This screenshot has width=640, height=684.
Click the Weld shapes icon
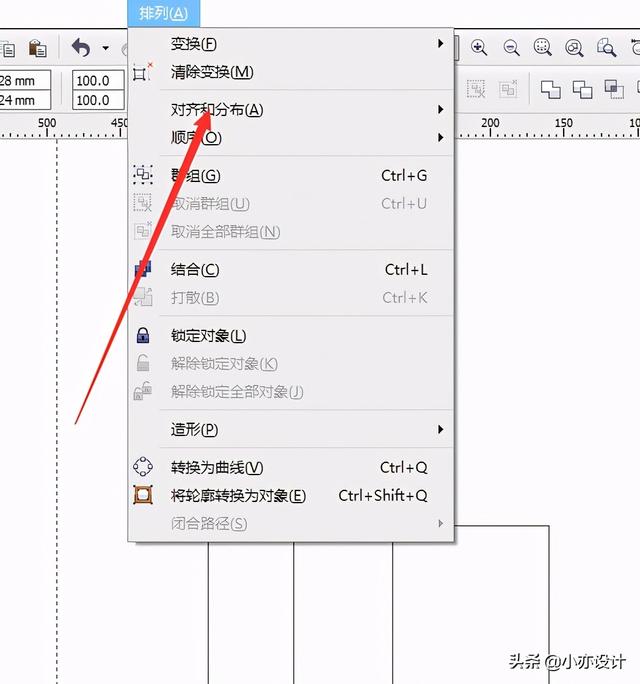pos(550,89)
